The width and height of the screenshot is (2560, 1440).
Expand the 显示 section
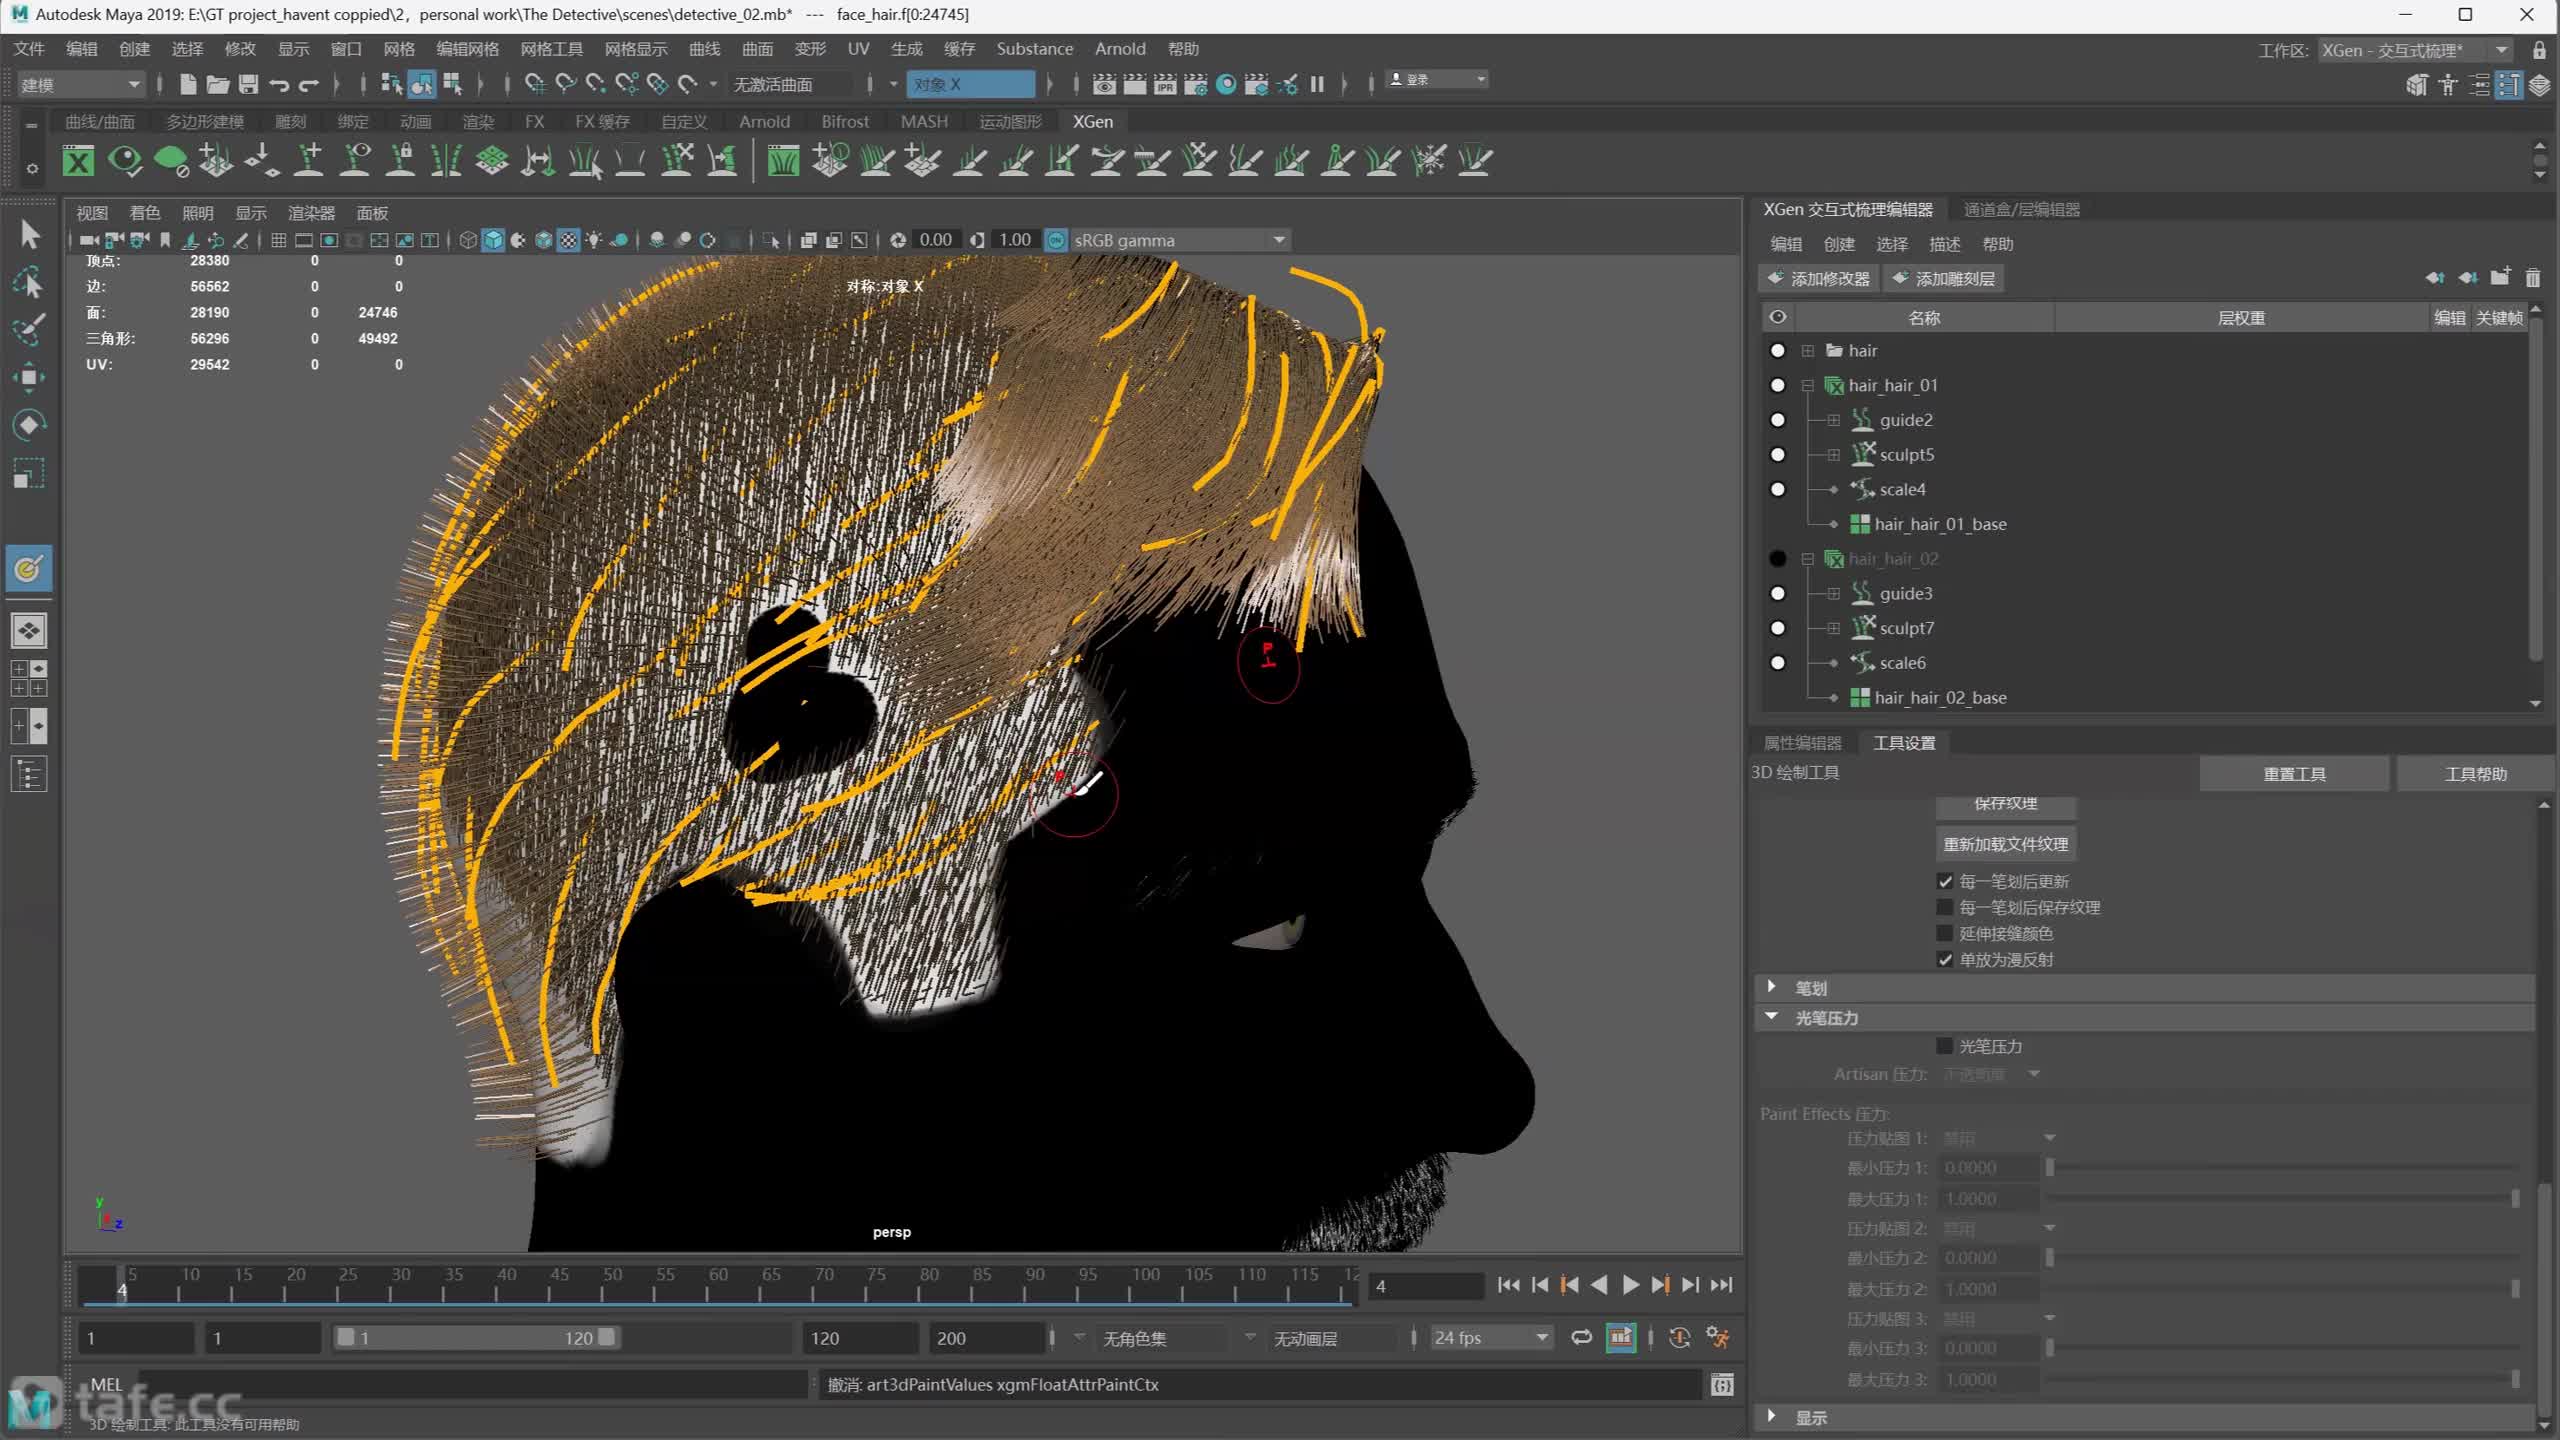point(1772,1416)
